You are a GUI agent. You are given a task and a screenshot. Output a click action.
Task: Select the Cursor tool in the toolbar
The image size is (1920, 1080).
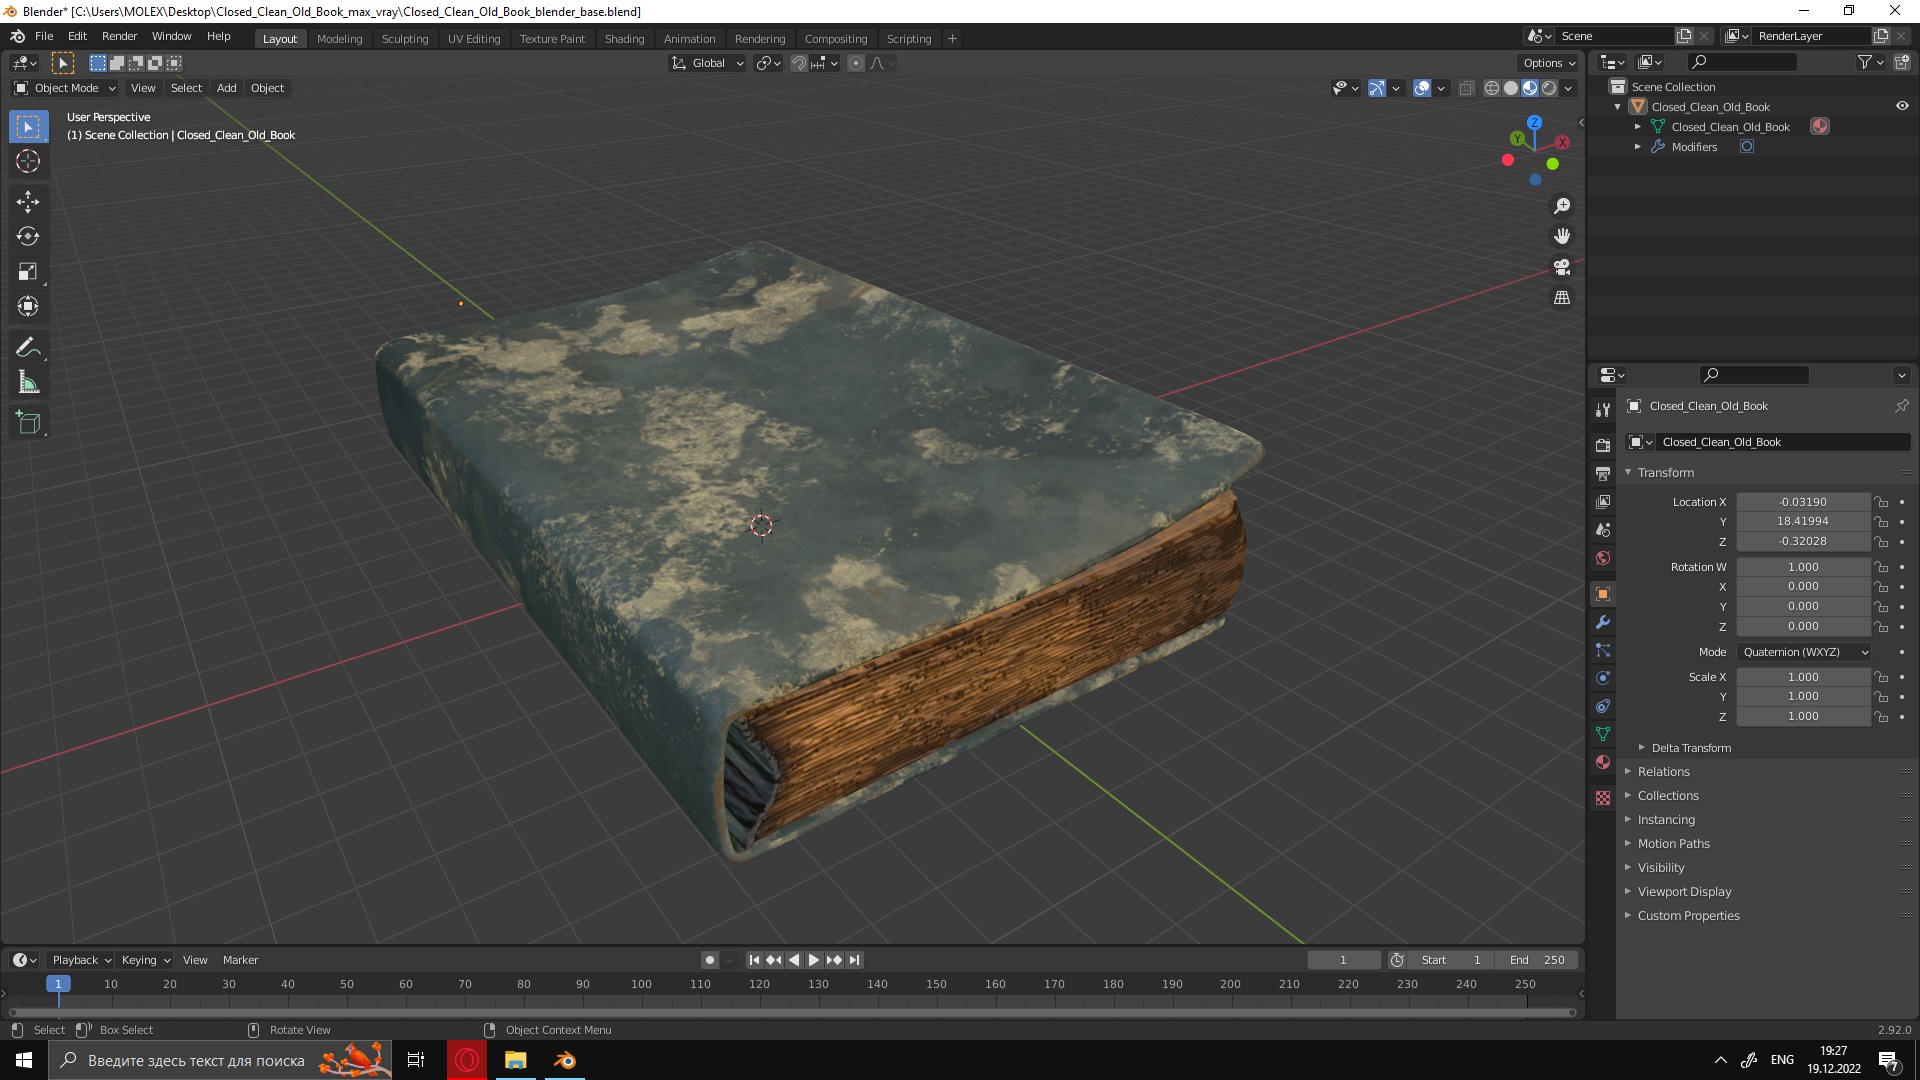28,162
